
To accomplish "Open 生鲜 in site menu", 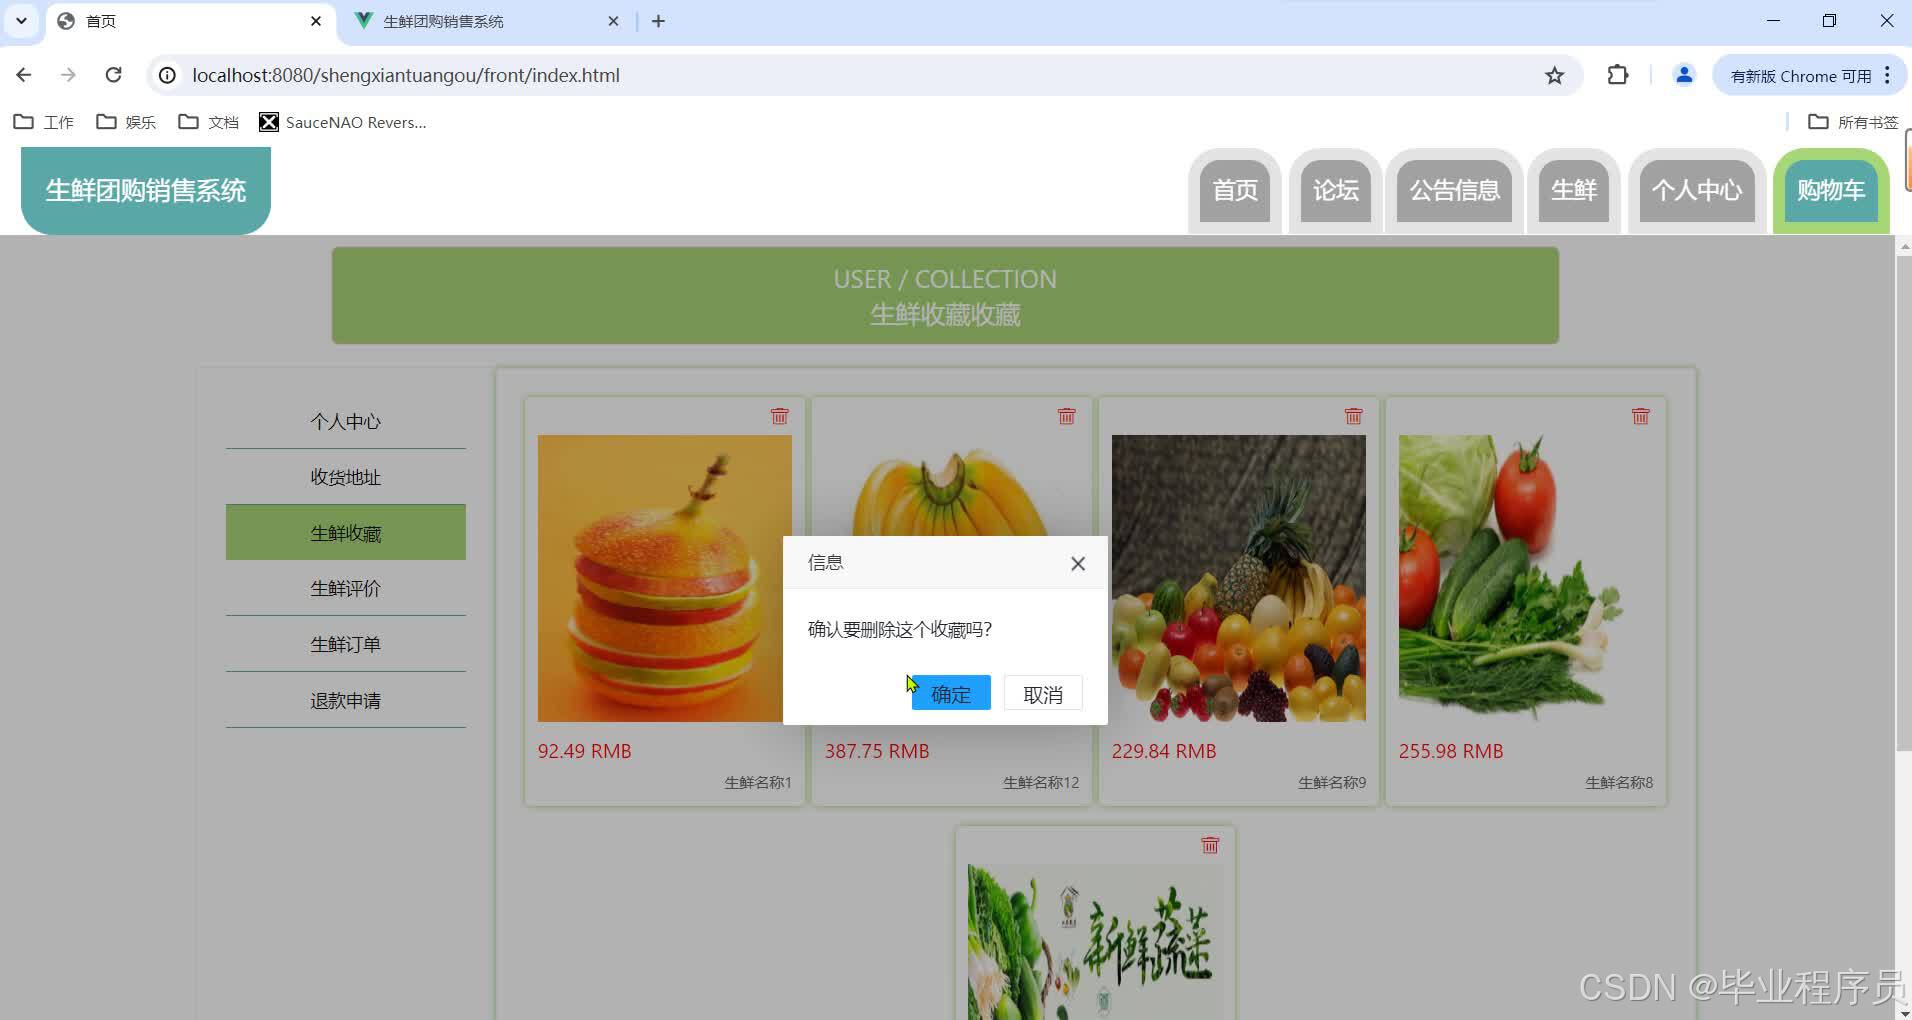I will click(x=1573, y=190).
